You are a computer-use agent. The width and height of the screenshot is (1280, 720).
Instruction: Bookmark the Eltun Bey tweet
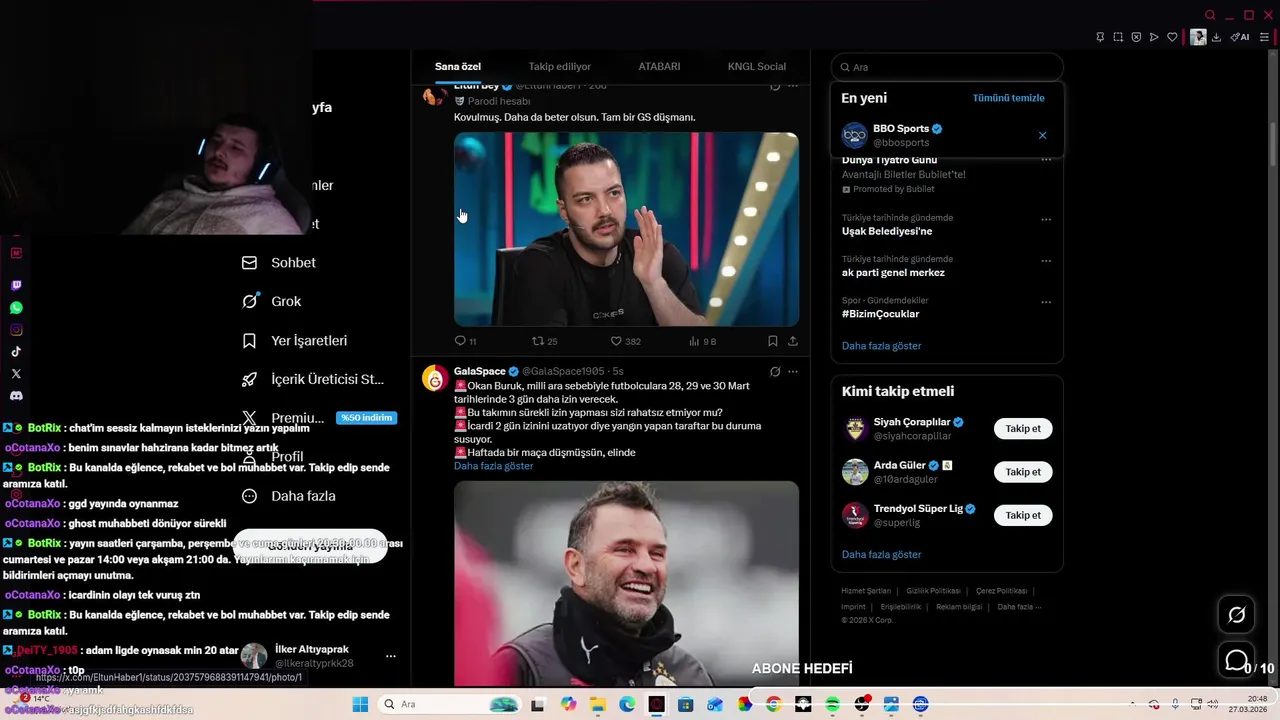pos(773,341)
